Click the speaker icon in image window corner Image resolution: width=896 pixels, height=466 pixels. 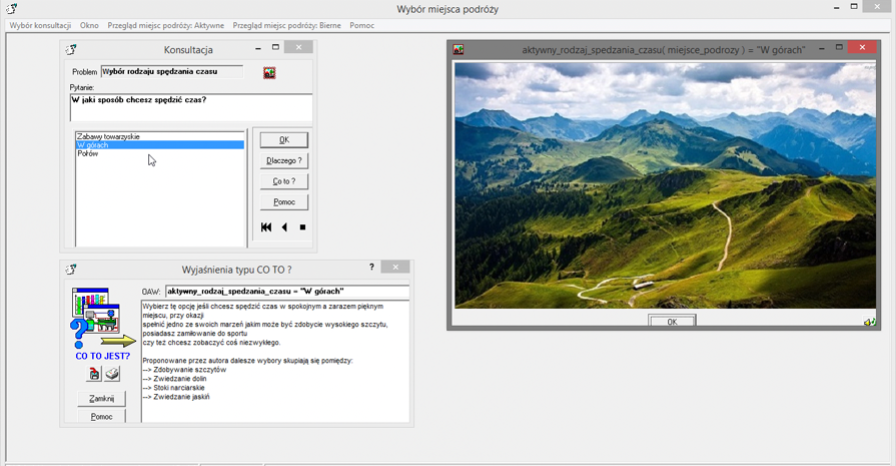870,321
